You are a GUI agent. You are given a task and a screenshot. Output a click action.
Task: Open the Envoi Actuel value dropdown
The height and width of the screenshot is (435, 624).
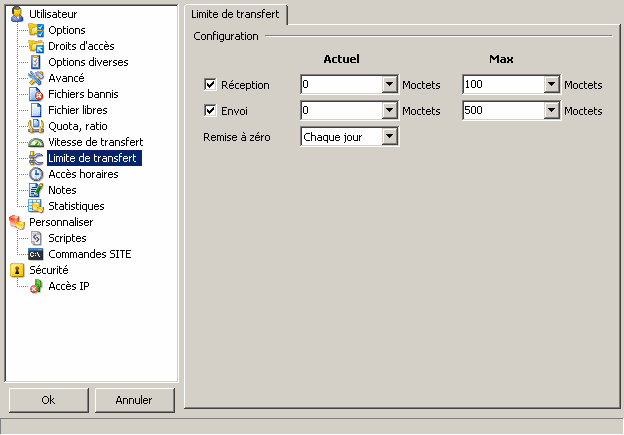click(x=389, y=110)
